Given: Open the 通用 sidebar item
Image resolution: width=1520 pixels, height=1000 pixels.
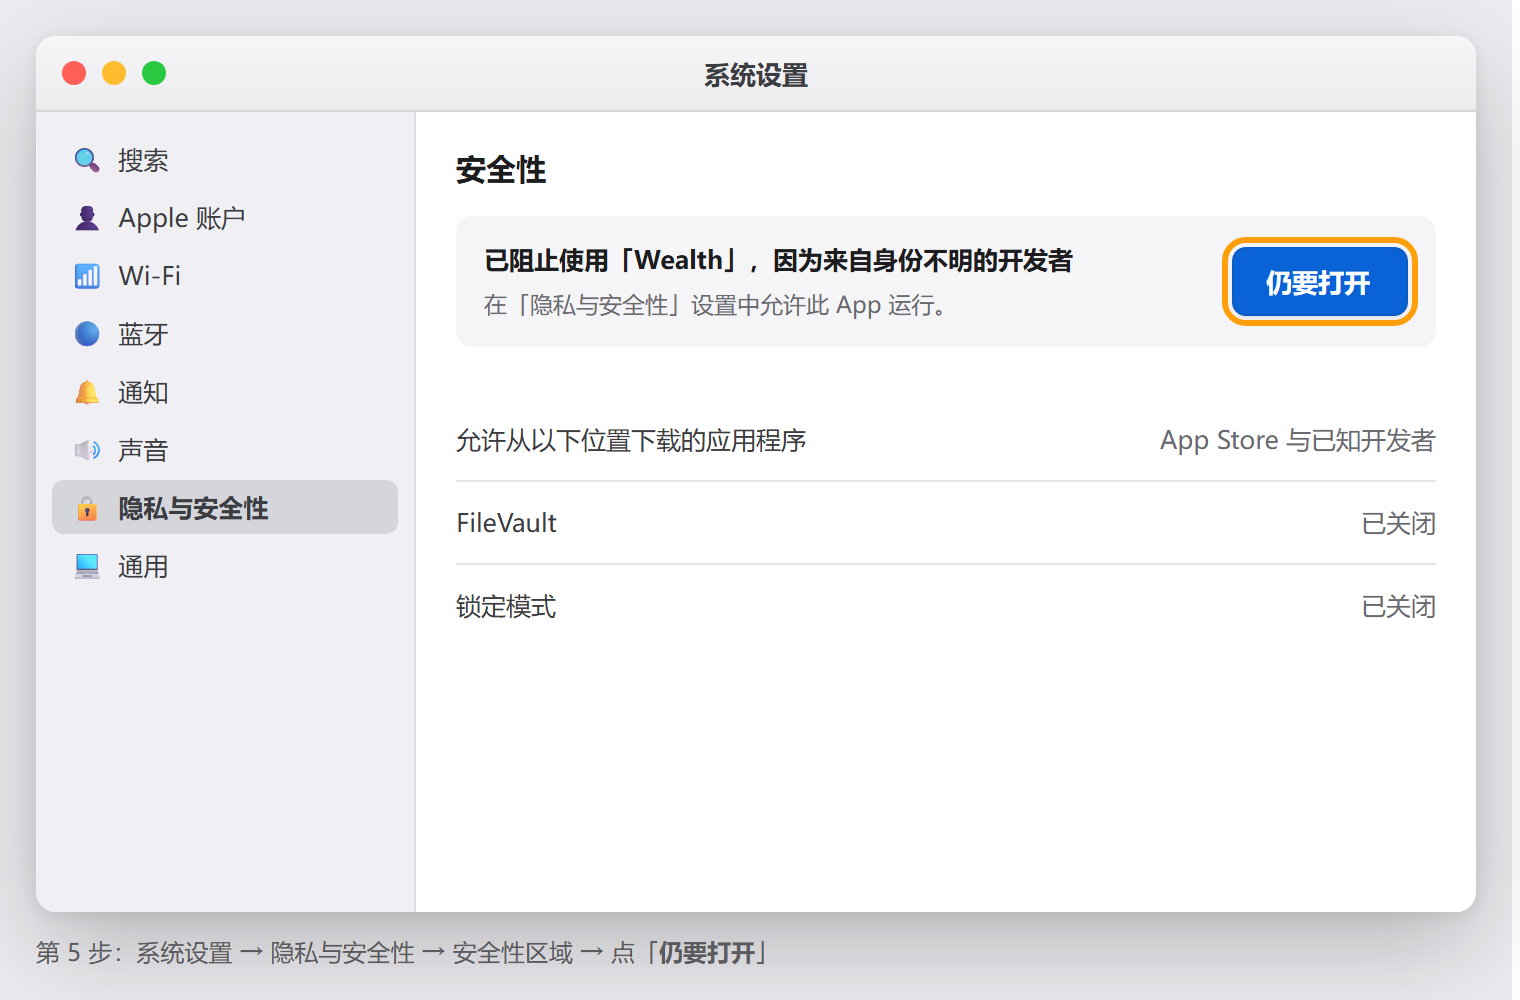Looking at the screenshot, I should 225,566.
